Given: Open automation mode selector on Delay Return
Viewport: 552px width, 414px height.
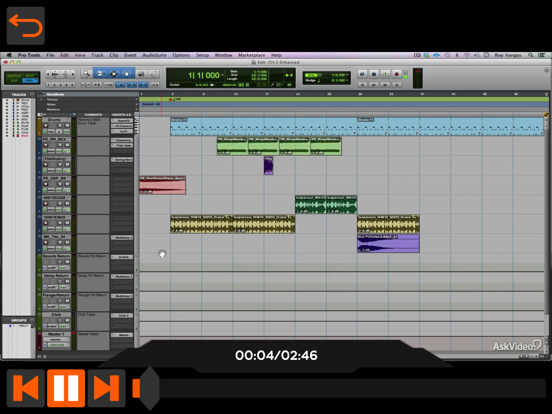Looking at the screenshot, I should [x=64, y=287].
